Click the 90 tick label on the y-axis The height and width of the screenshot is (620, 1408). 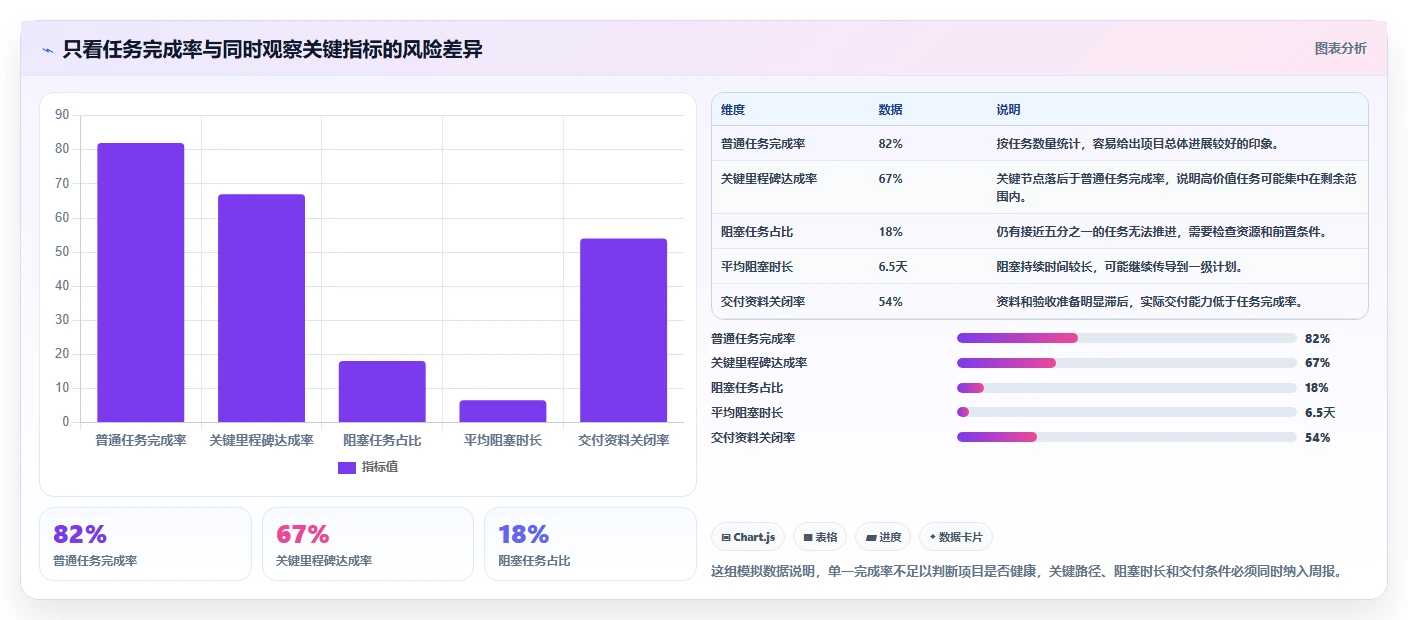click(x=62, y=115)
